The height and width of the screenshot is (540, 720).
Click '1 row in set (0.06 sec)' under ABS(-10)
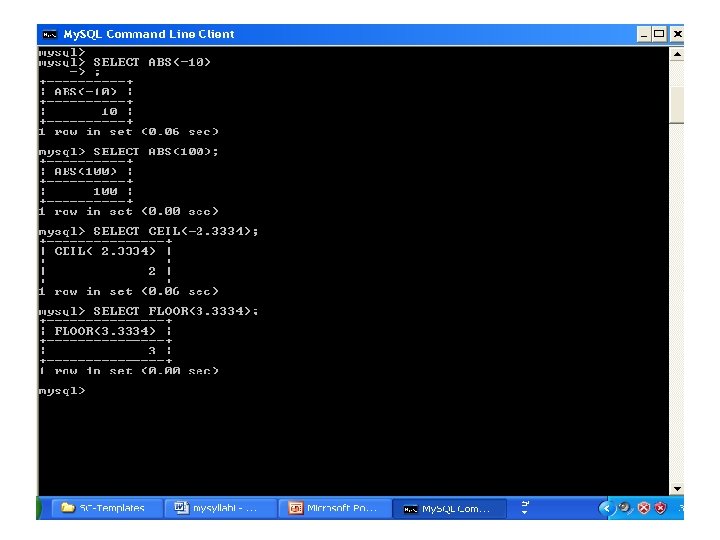click(129, 132)
